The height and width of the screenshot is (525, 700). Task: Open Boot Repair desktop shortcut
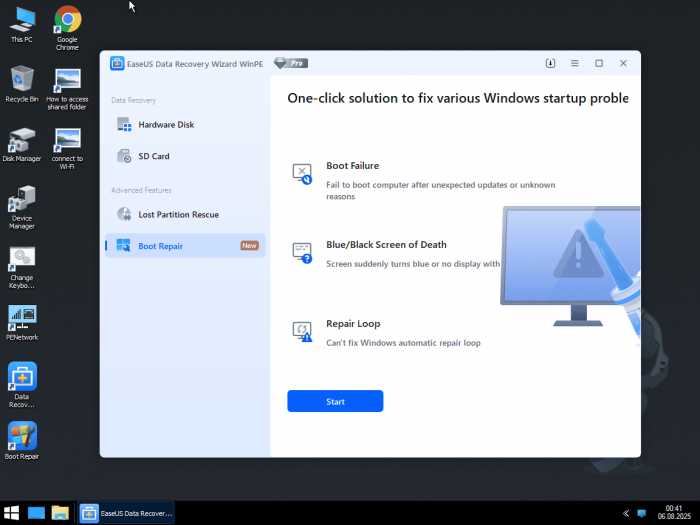[22, 441]
